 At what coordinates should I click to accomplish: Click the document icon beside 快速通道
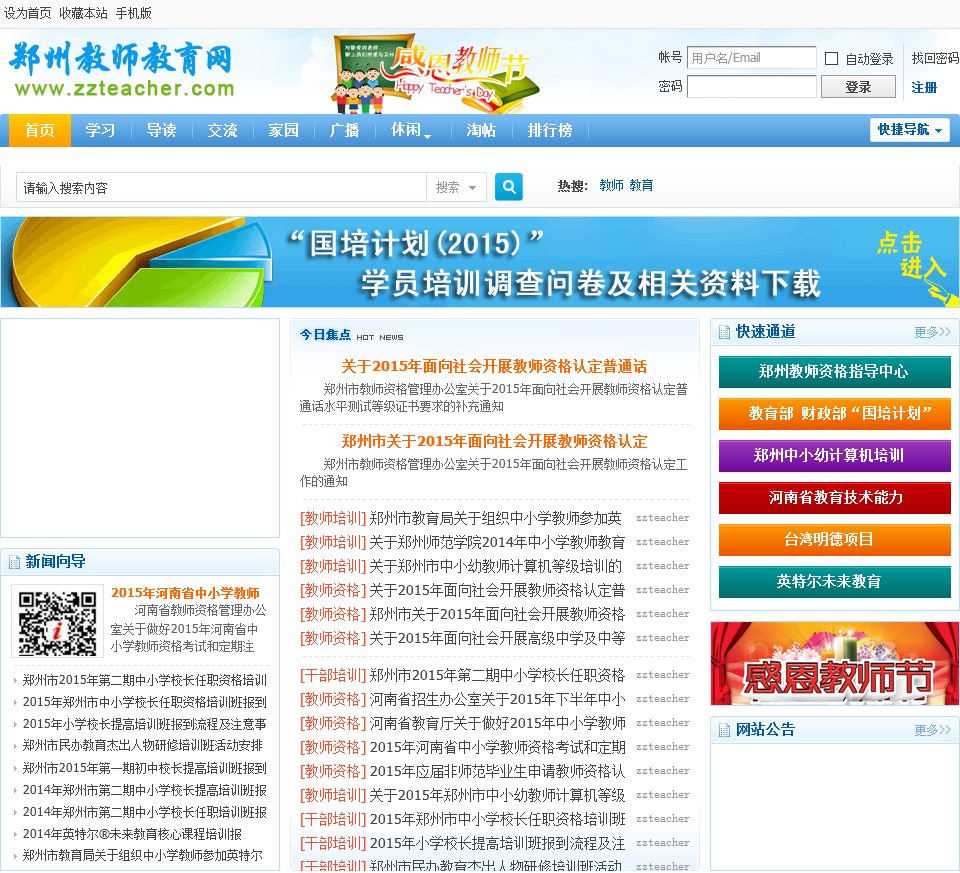click(x=724, y=332)
